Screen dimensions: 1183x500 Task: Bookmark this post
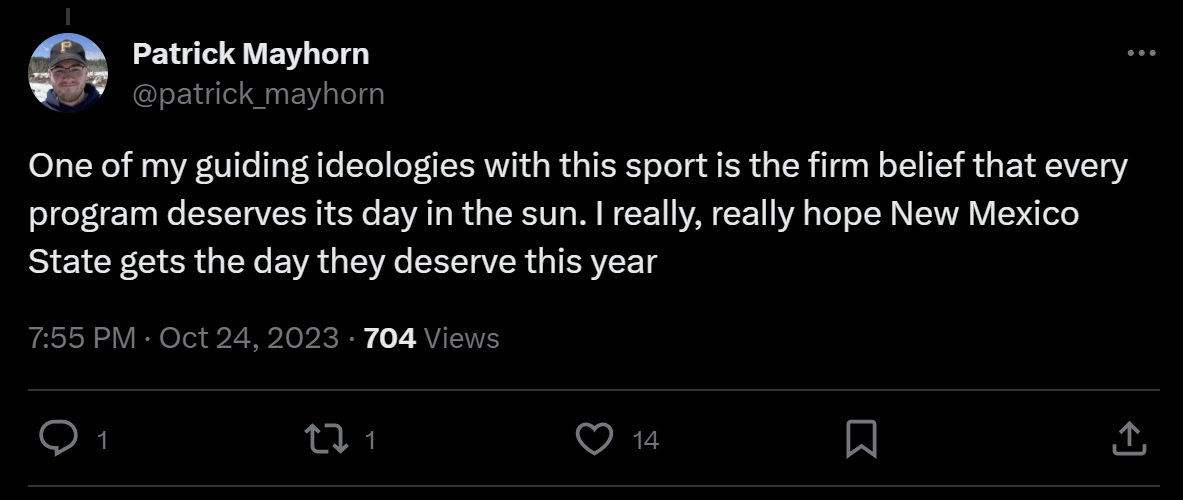coord(861,439)
